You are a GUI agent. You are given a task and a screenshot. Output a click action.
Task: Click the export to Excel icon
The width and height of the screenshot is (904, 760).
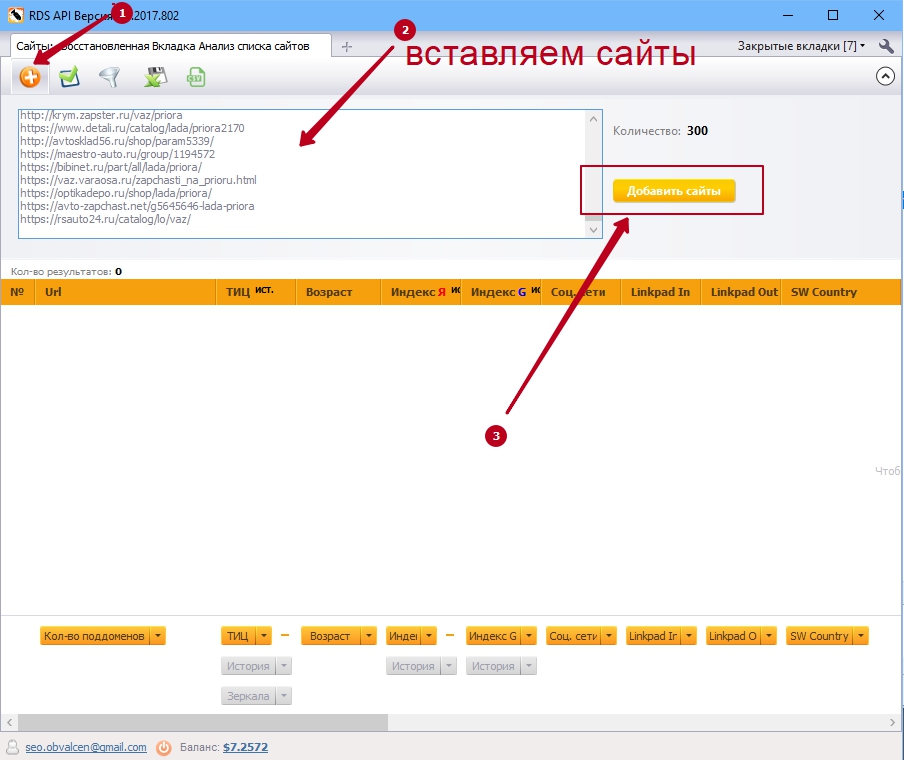click(155, 77)
